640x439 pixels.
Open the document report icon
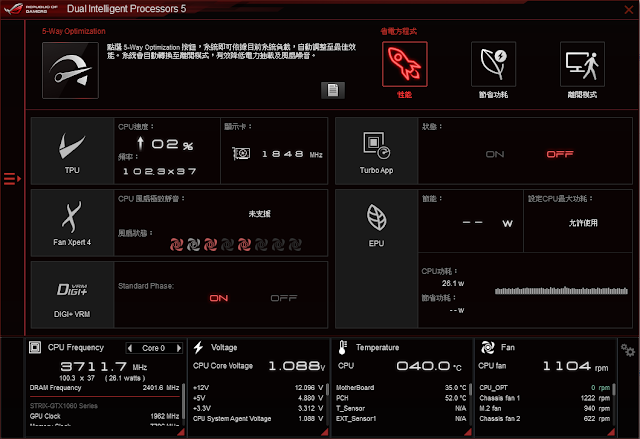coord(333,90)
